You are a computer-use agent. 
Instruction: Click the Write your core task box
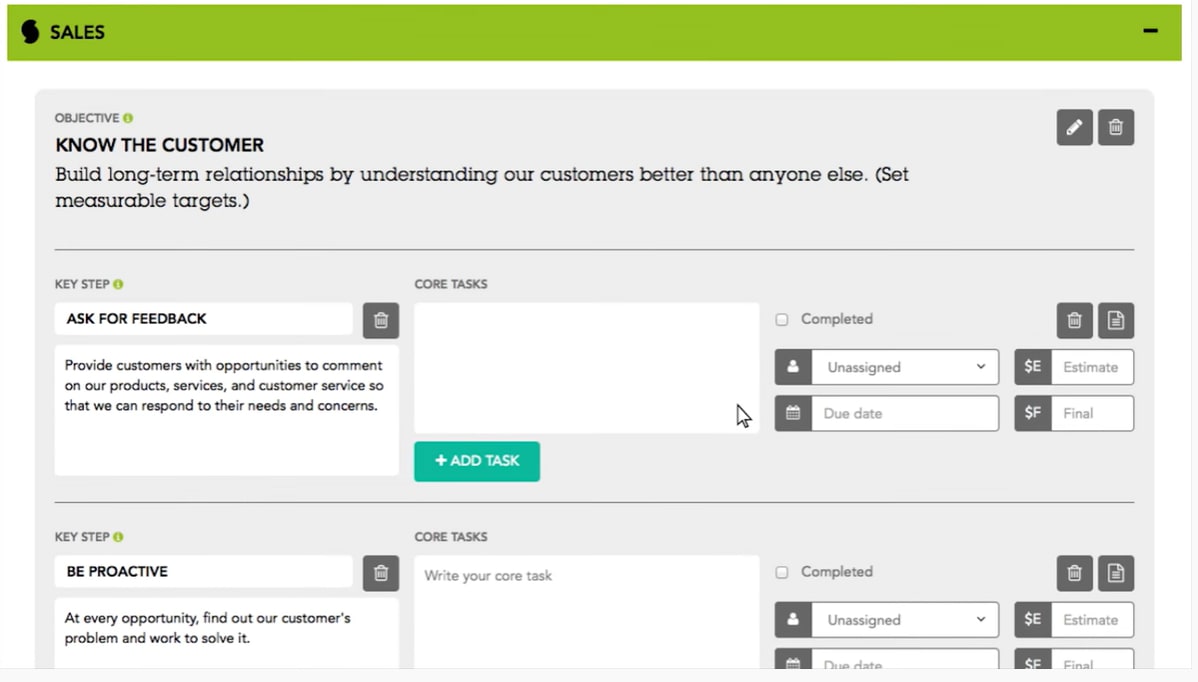coord(586,610)
